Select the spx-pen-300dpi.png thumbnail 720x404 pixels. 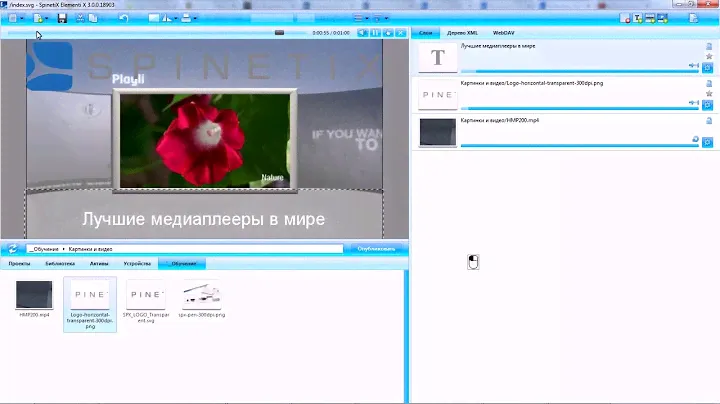(202, 296)
